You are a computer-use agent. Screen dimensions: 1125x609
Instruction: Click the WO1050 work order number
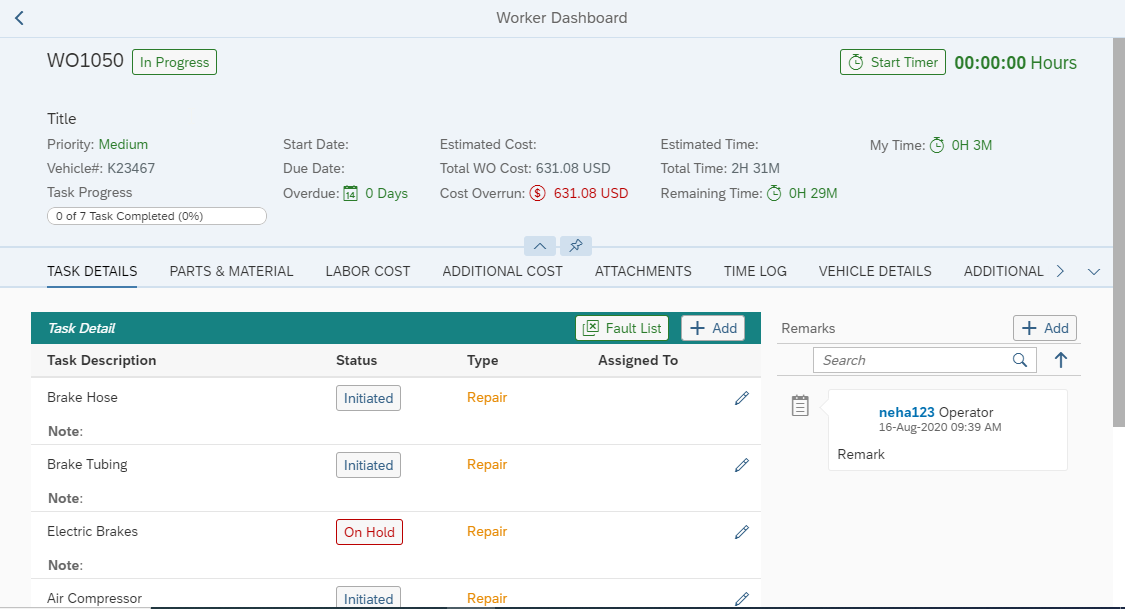pos(85,60)
